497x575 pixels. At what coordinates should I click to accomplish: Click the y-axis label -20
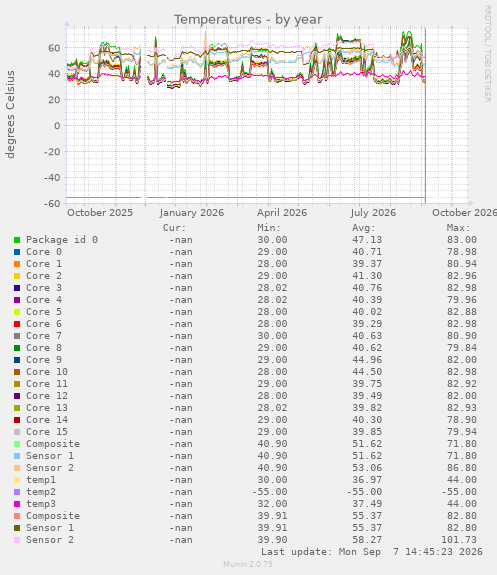[52, 151]
